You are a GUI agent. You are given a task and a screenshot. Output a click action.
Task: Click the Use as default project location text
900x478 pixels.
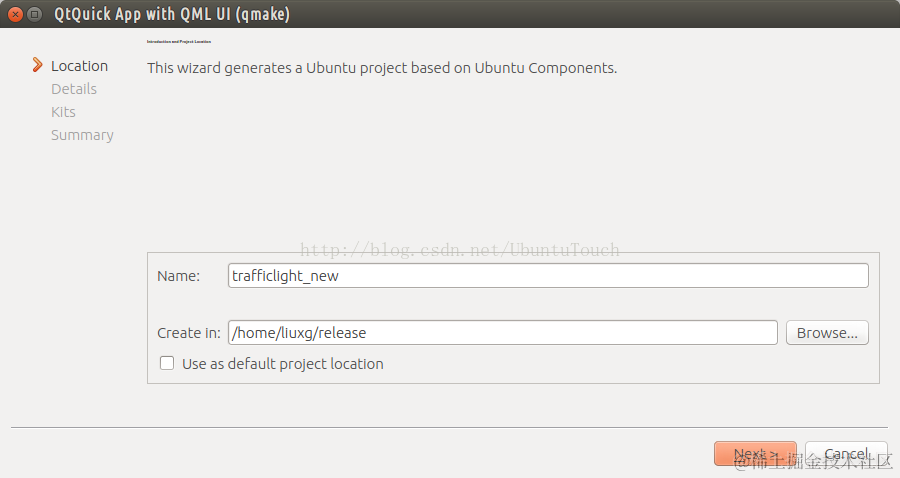tap(282, 364)
